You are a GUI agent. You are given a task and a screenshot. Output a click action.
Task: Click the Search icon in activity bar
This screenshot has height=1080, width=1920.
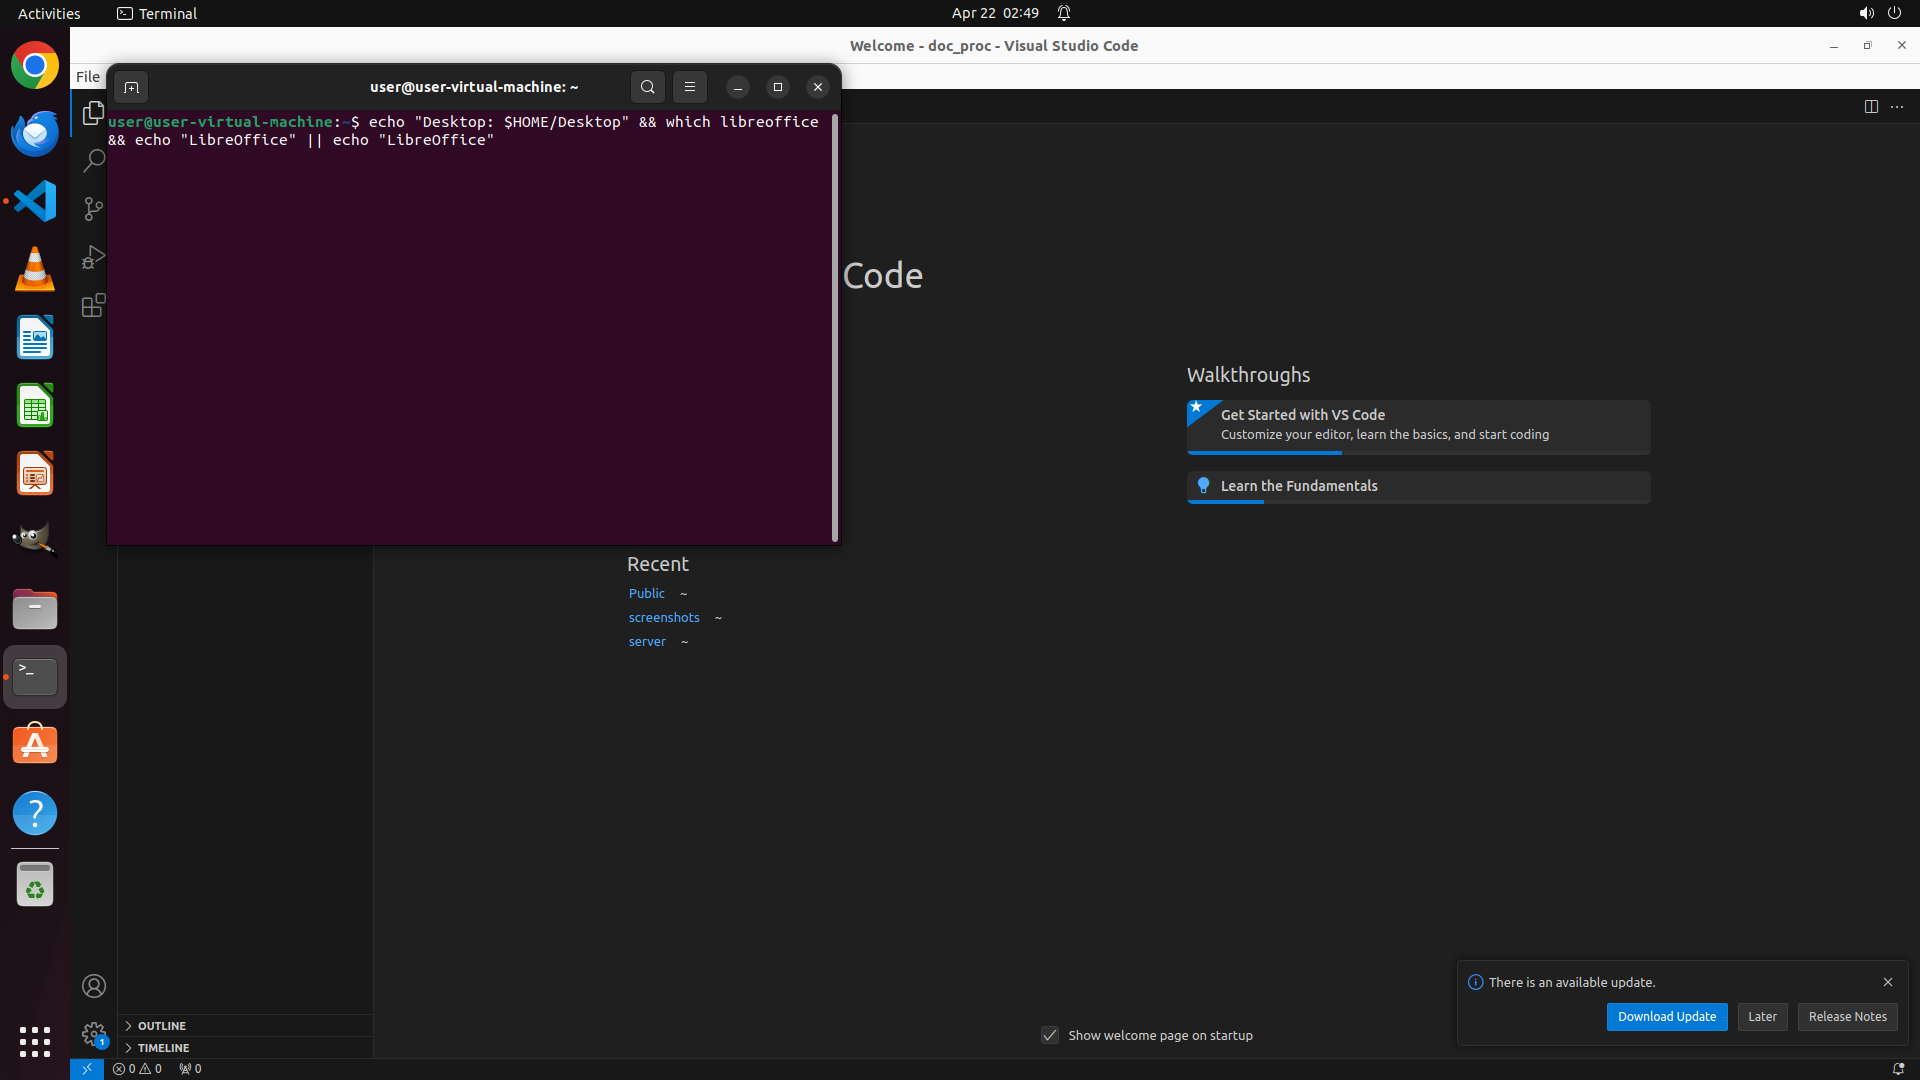click(93, 161)
